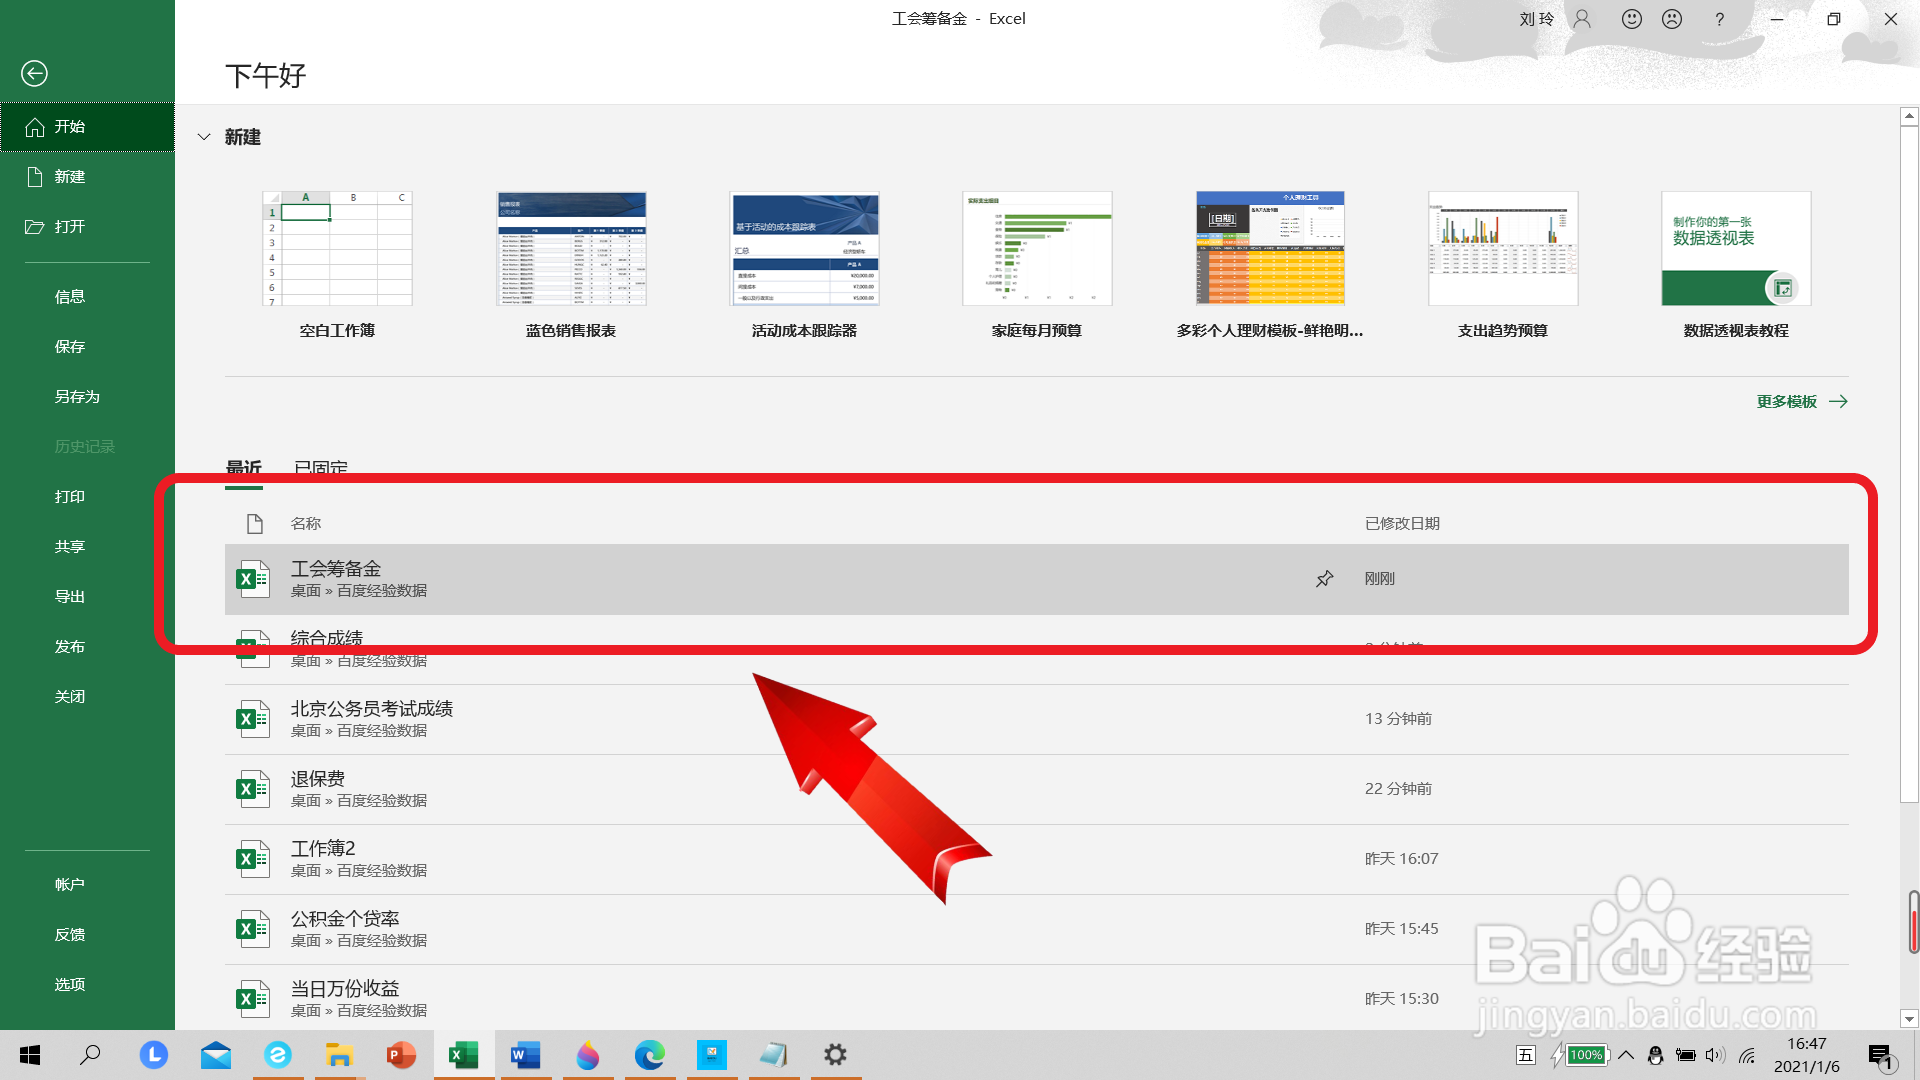Viewport: 1920px width, 1080px height.
Task: Open the recent file 退保费
Action: [x=1037, y=789]
